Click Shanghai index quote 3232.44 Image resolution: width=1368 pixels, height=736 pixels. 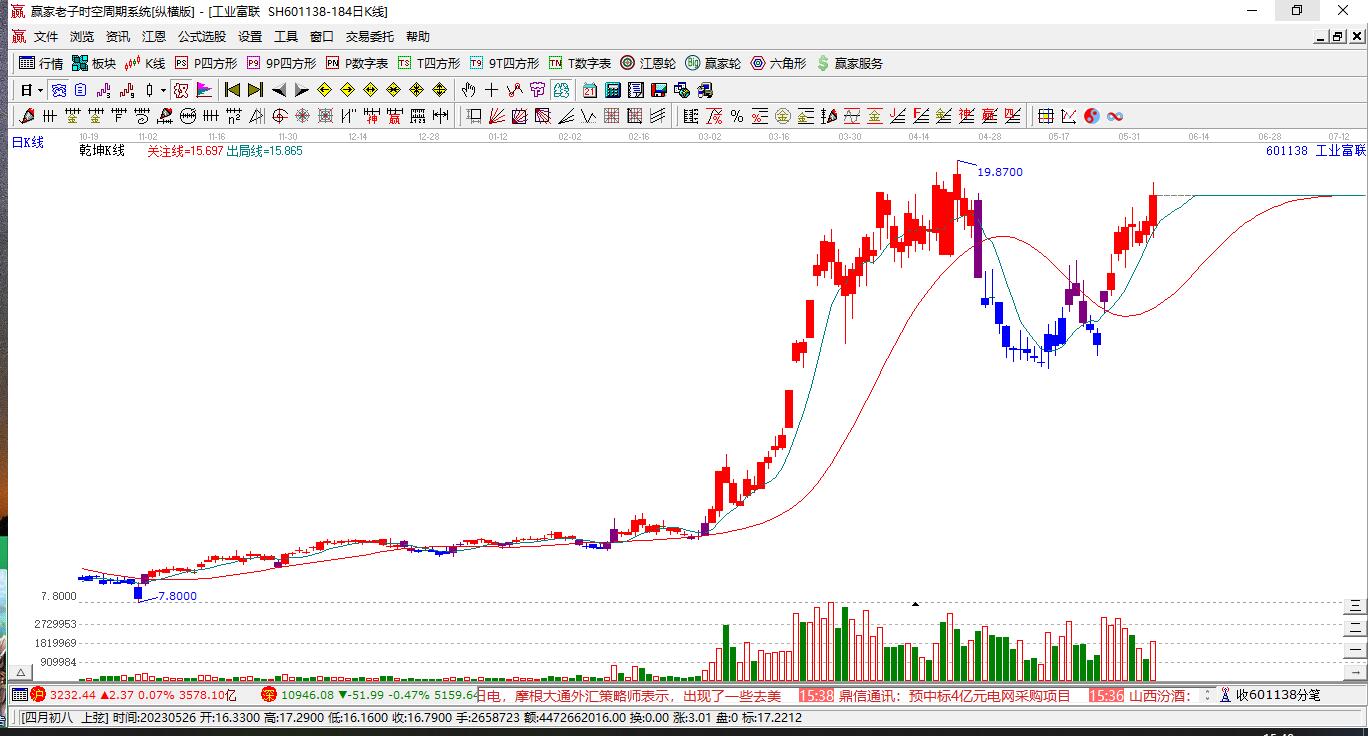tap(72, 695)
